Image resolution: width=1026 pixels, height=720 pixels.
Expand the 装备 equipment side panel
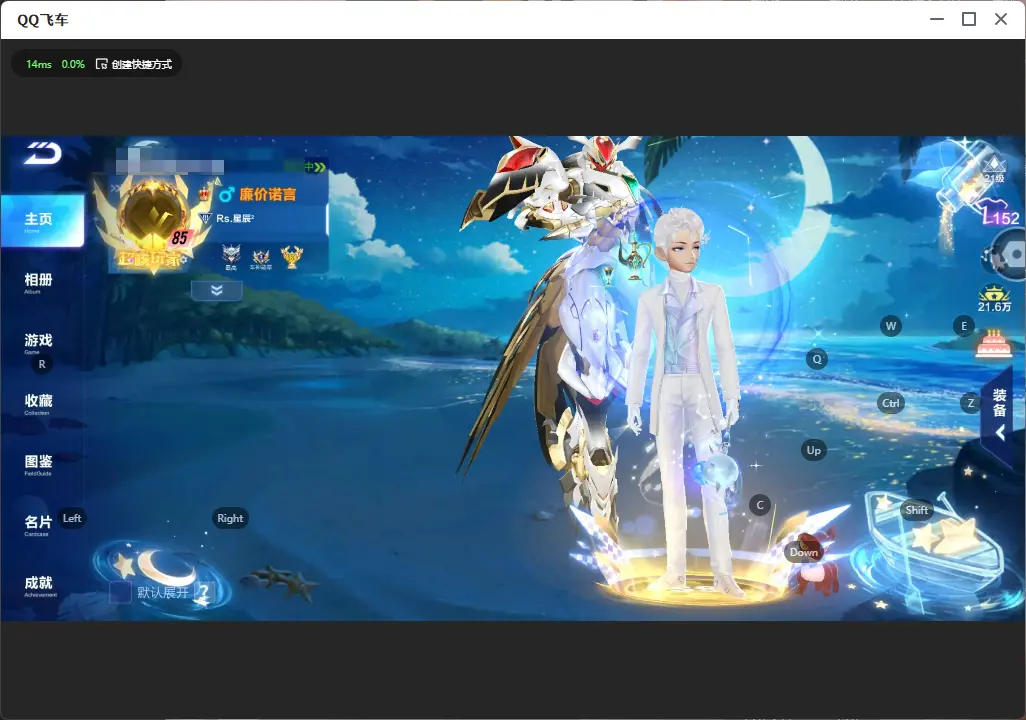click(1001, 412)
